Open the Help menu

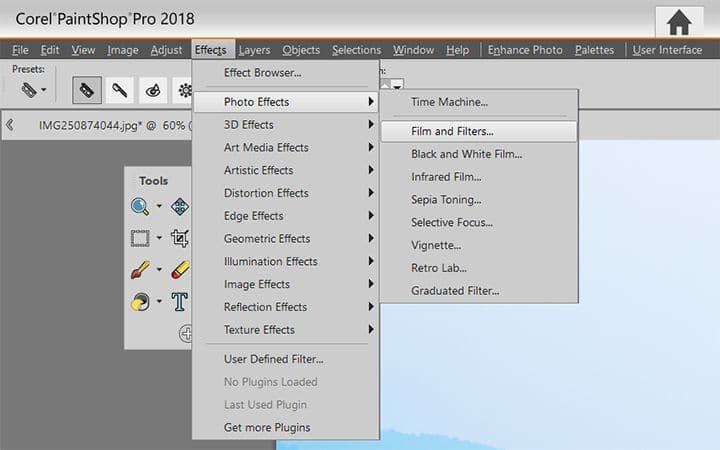pos(457,50)
